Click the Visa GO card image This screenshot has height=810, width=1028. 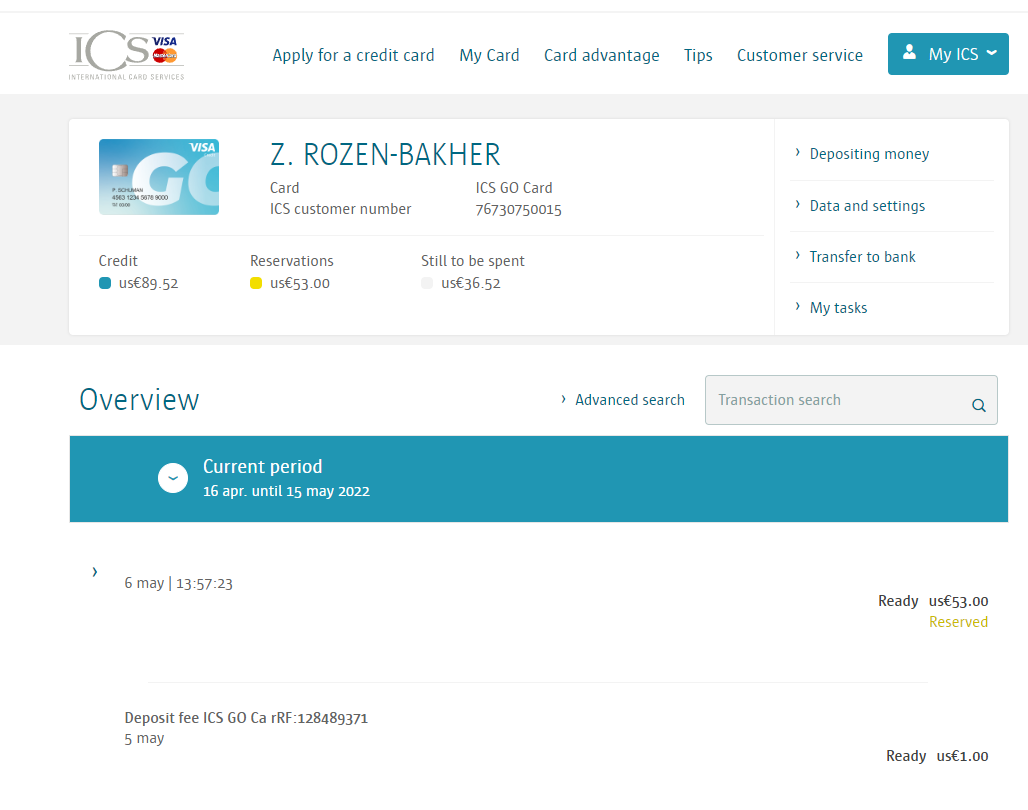159,177
